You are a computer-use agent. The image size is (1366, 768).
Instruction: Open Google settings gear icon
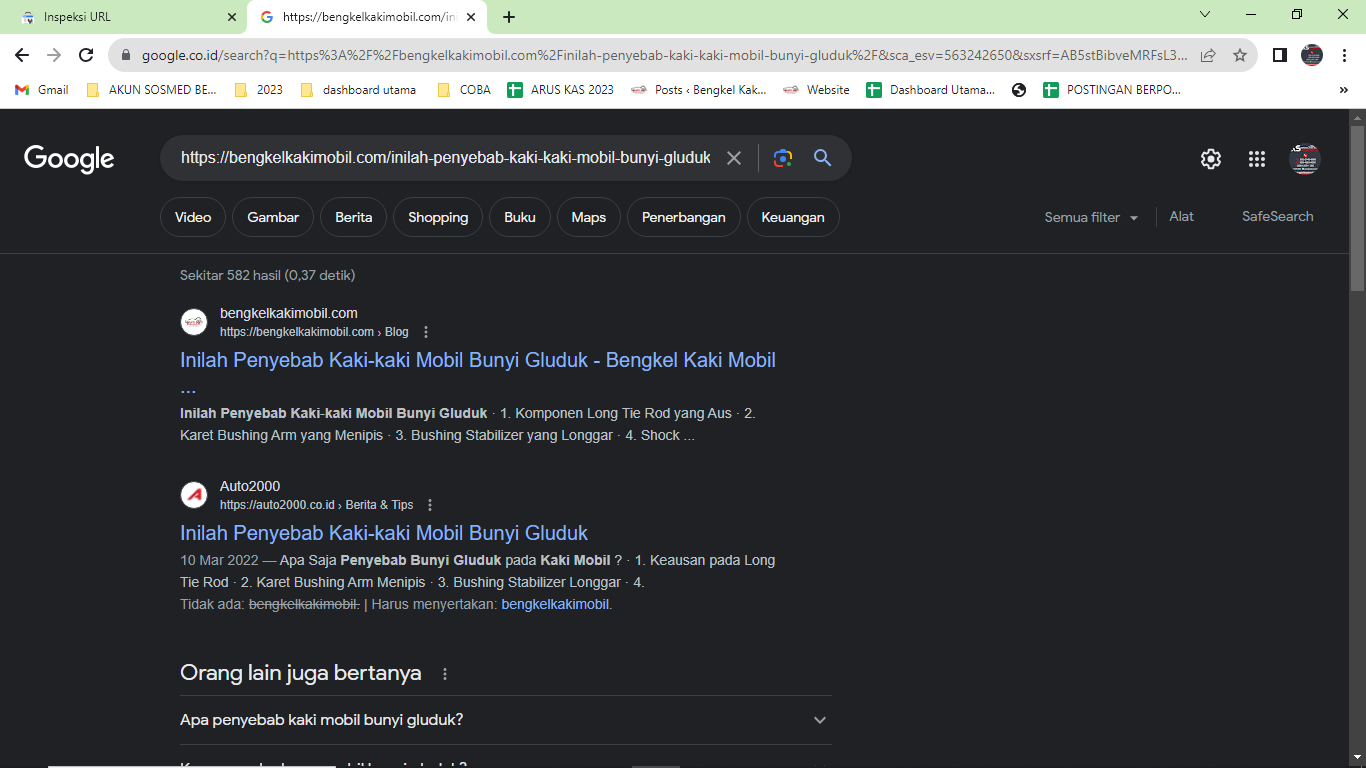pos(1211,159)
